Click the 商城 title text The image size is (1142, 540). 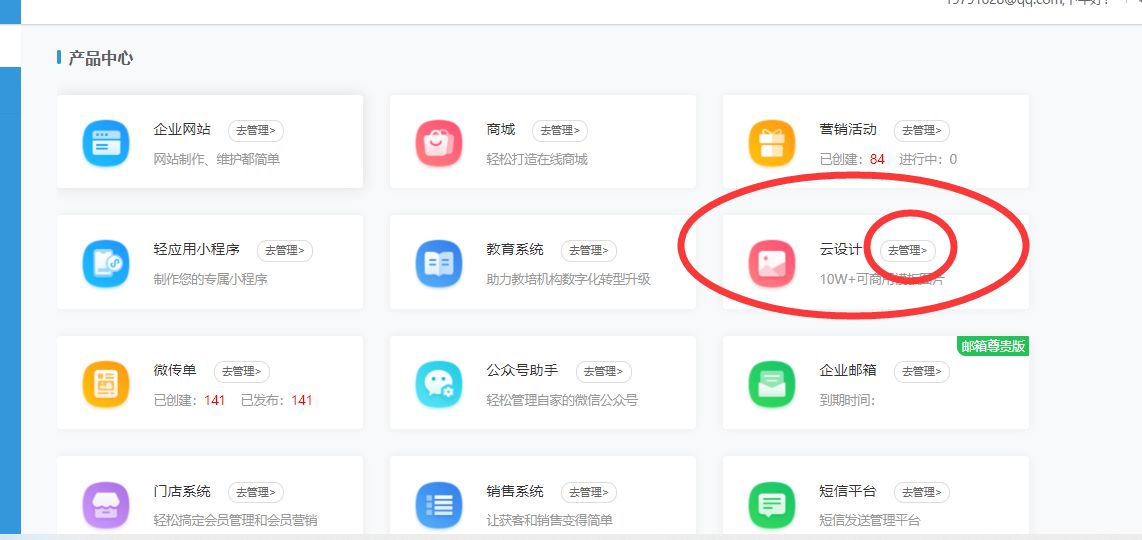(501, 130)
